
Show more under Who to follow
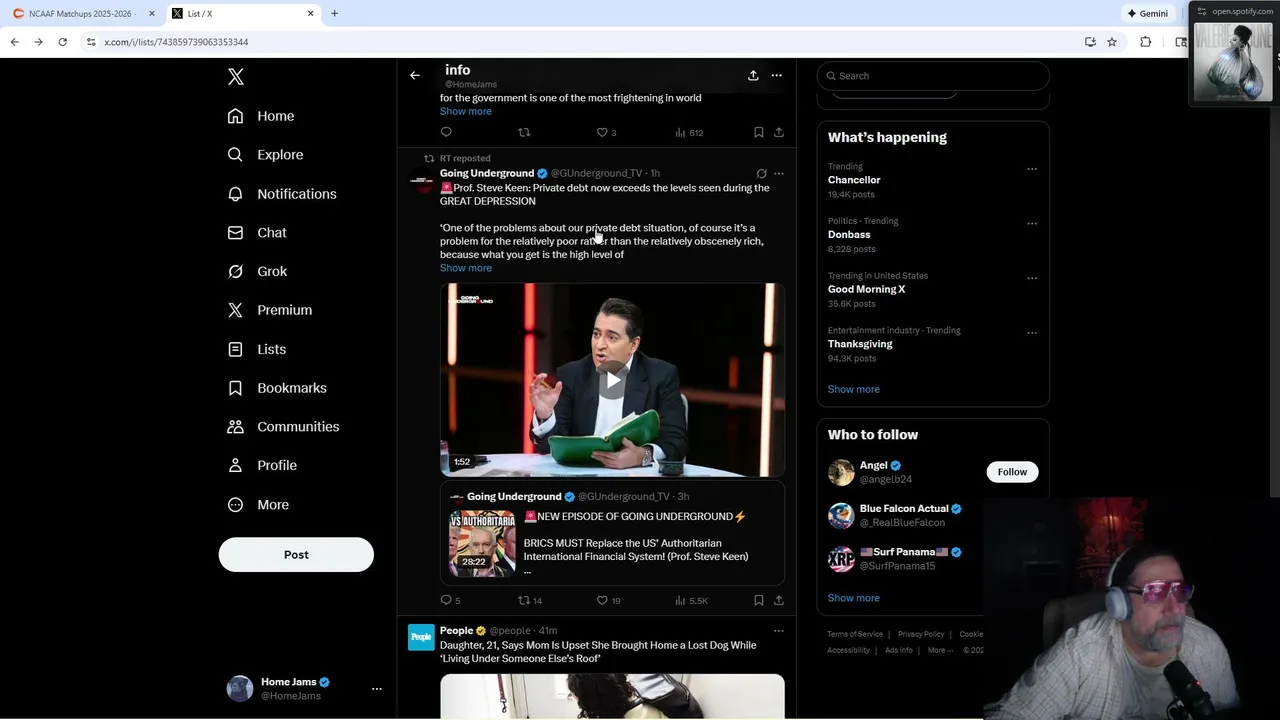pyautogui.click(x=854, y=598)
